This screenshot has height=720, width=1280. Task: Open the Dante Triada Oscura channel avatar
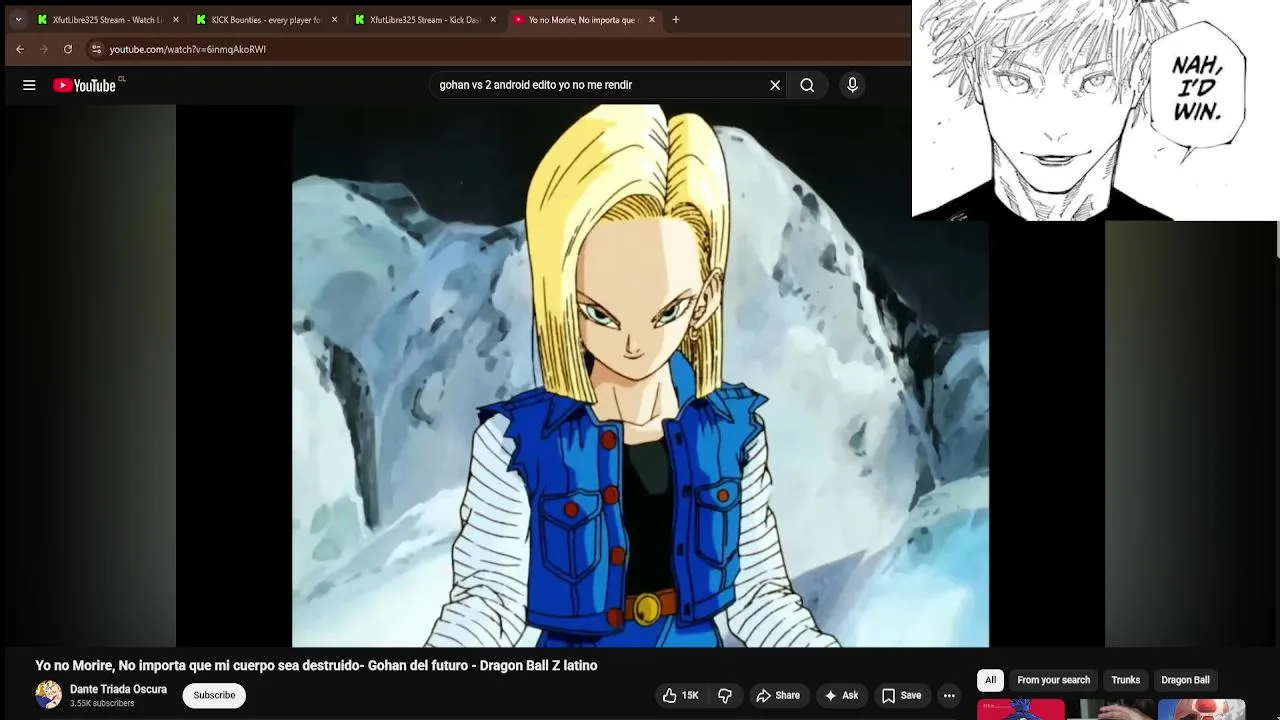click(x=48, y=695)
